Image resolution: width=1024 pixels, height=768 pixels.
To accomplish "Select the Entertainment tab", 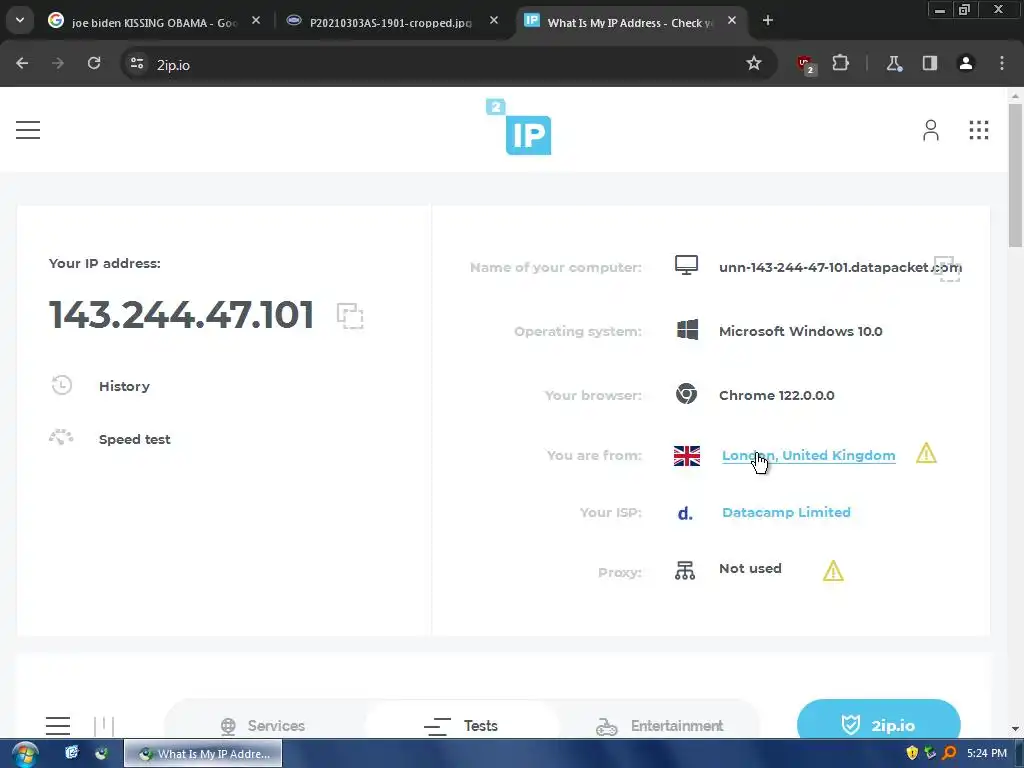I will click(660, 726).
